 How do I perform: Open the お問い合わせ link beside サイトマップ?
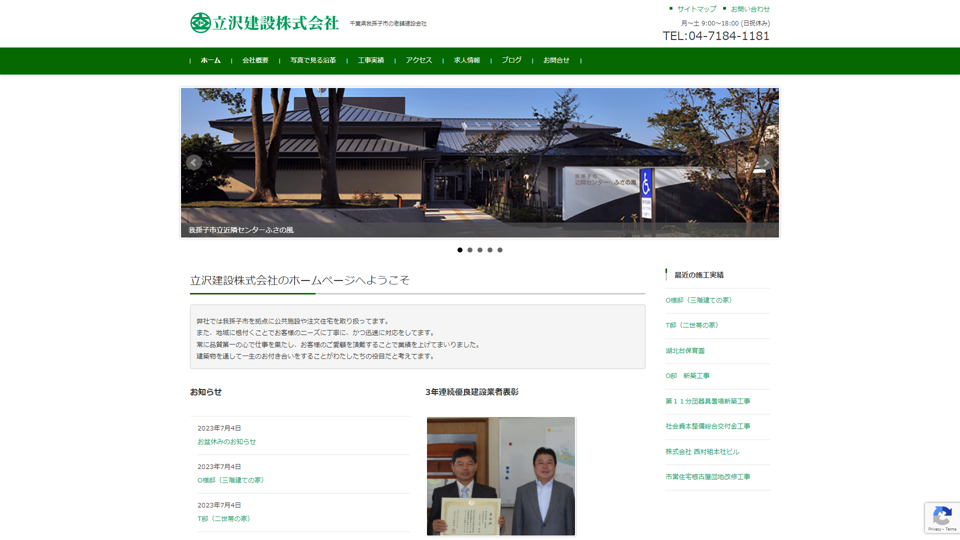click(750, 9)
